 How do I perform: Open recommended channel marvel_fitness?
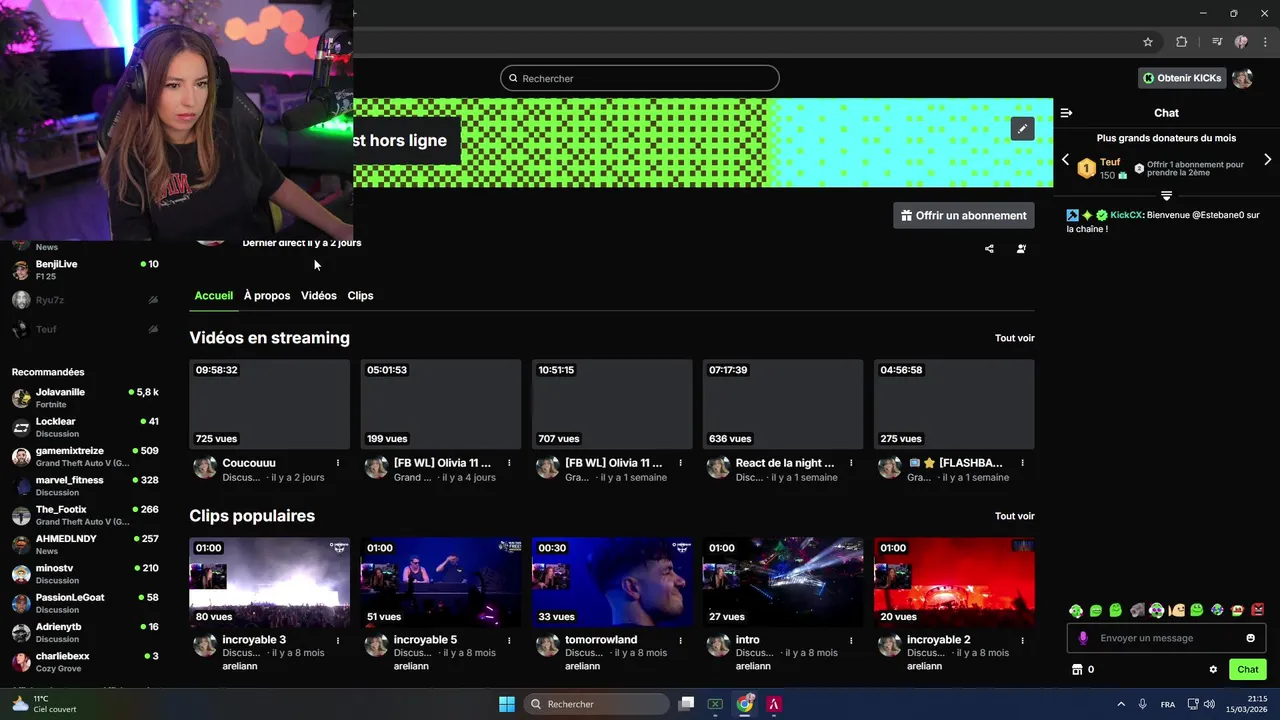coord(85,486)
